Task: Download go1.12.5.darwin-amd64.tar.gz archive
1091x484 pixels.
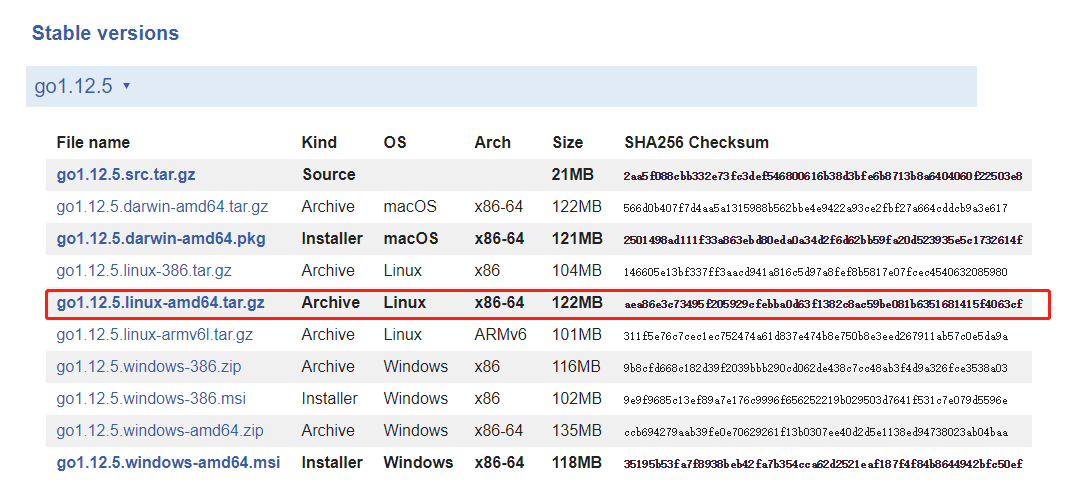Action: click(162, 206)
